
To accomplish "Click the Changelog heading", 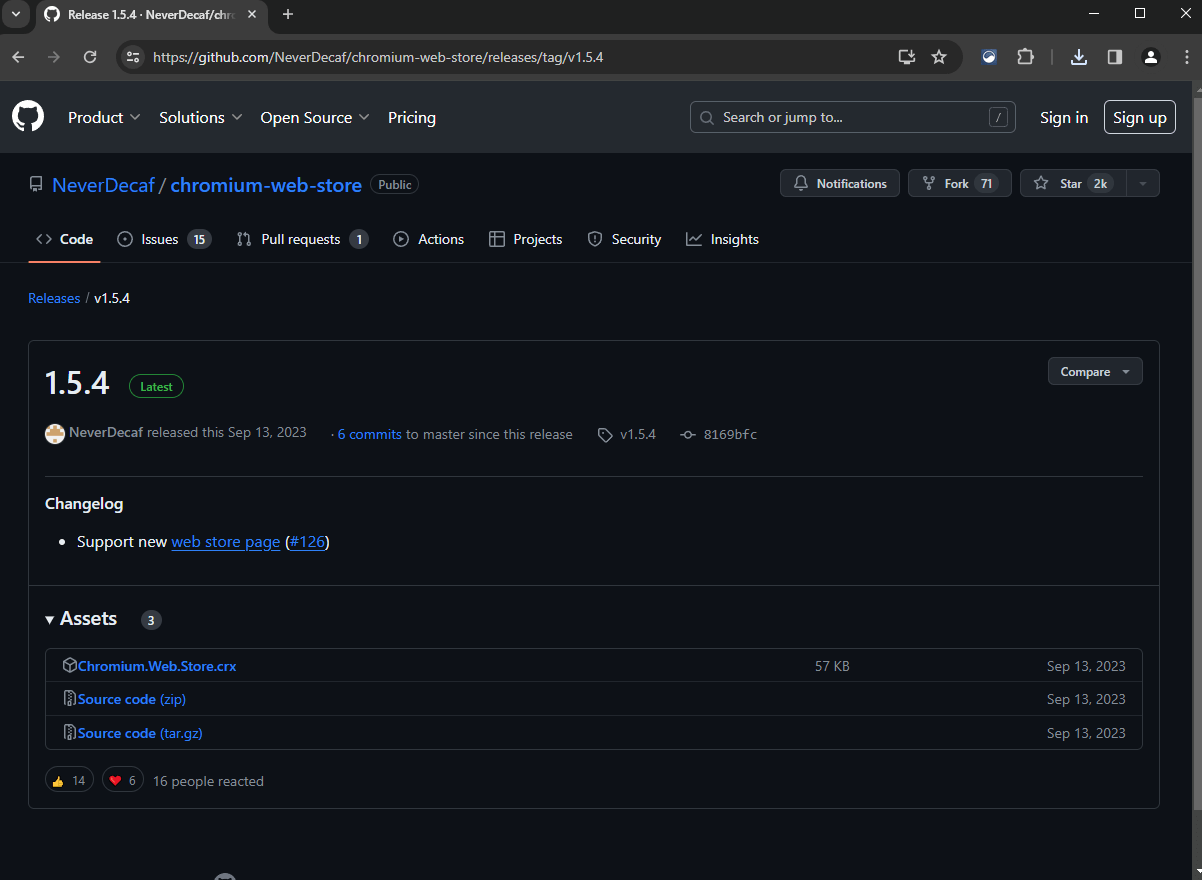I will click(84, 504).
